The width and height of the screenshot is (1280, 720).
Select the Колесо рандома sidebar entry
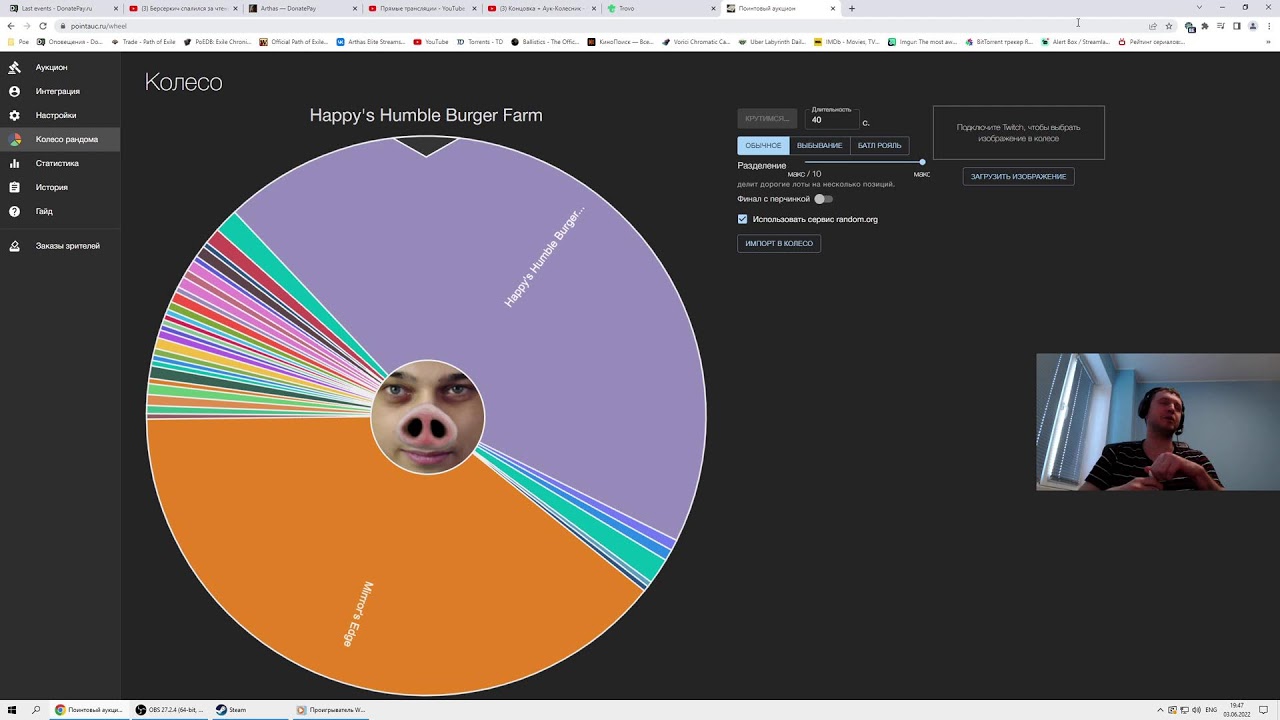coord(60,139)
